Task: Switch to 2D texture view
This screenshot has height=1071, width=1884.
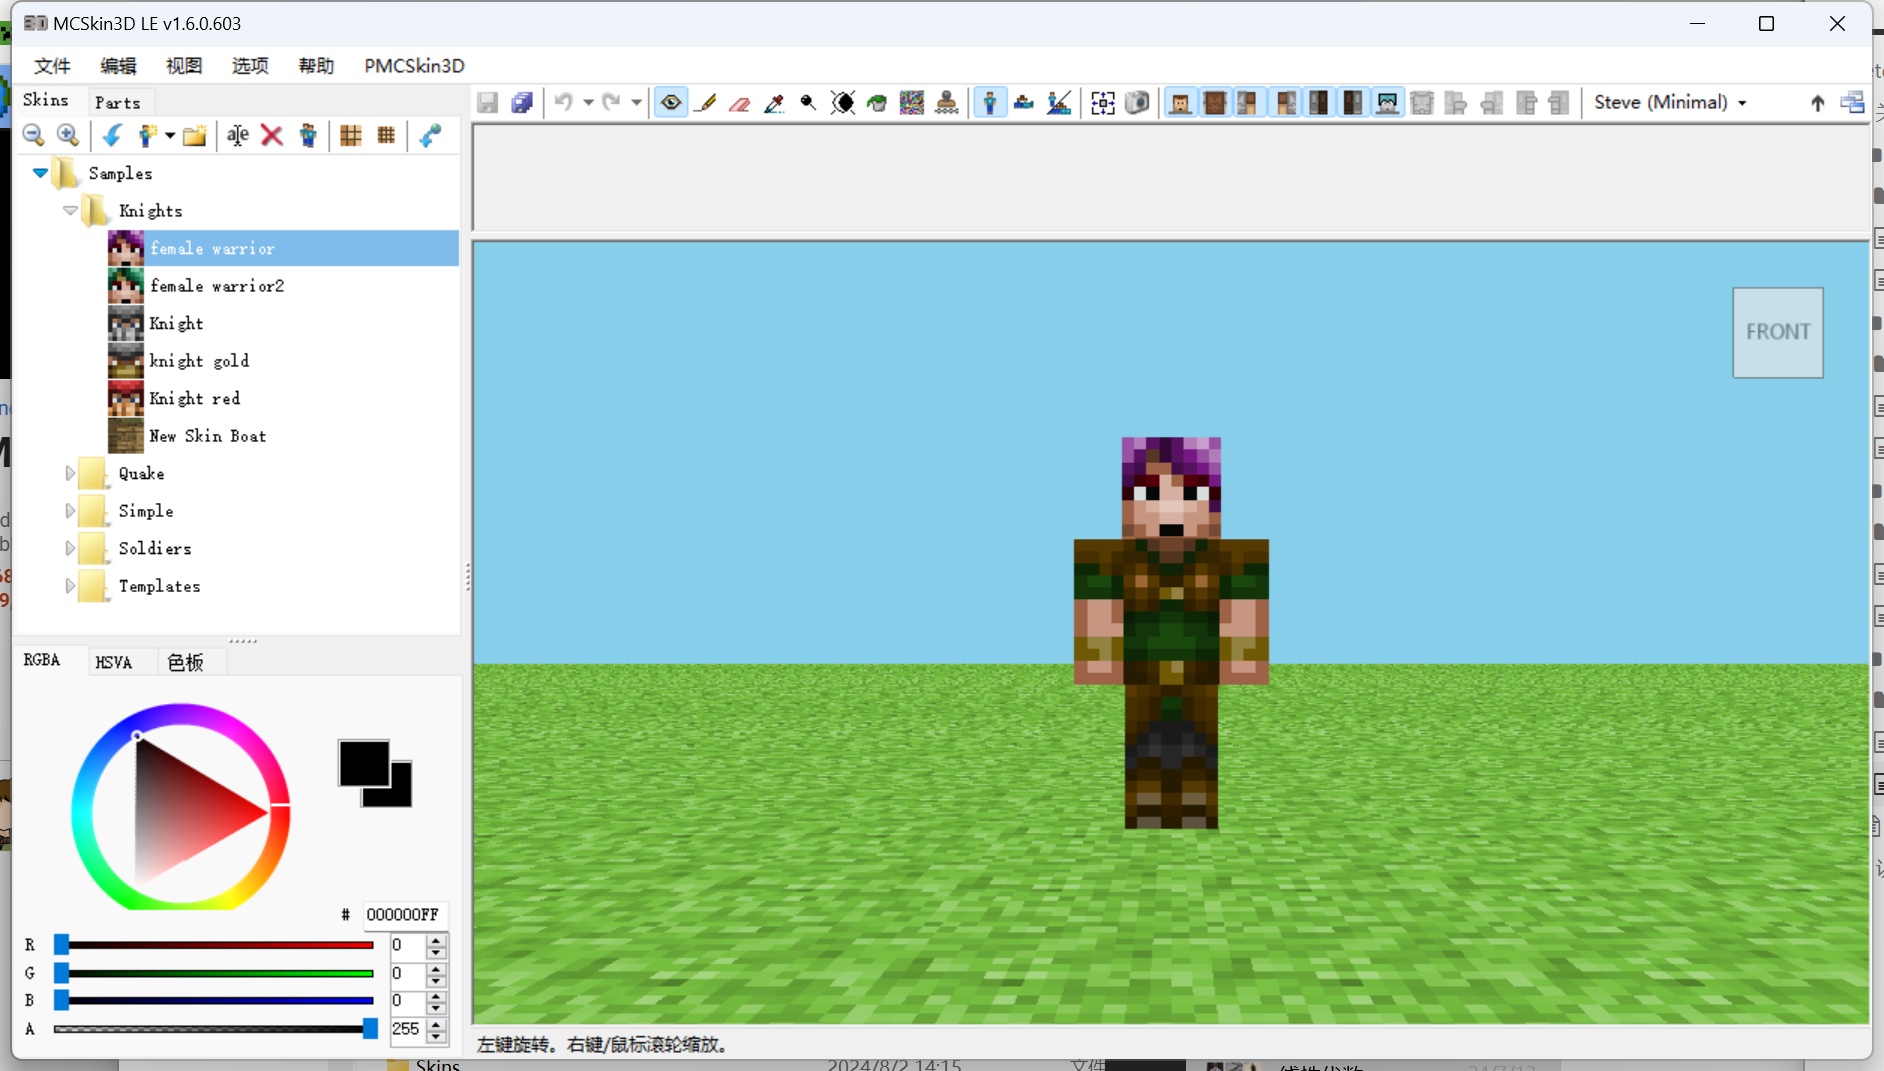Action: pyautogui.click(x=1024, y=102)
